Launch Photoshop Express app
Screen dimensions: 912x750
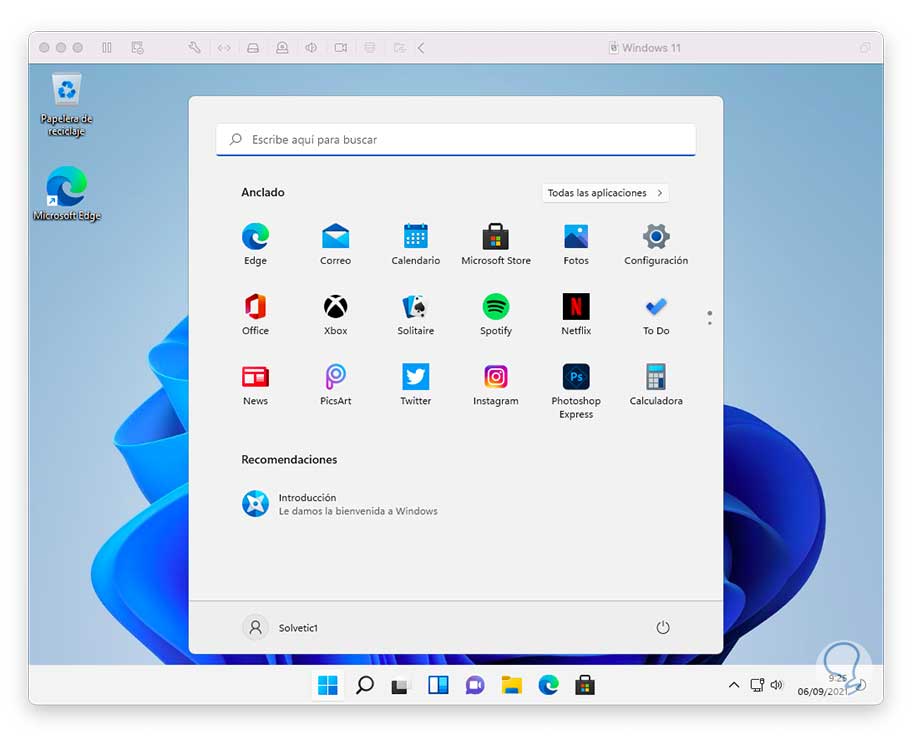coord(576,390)
